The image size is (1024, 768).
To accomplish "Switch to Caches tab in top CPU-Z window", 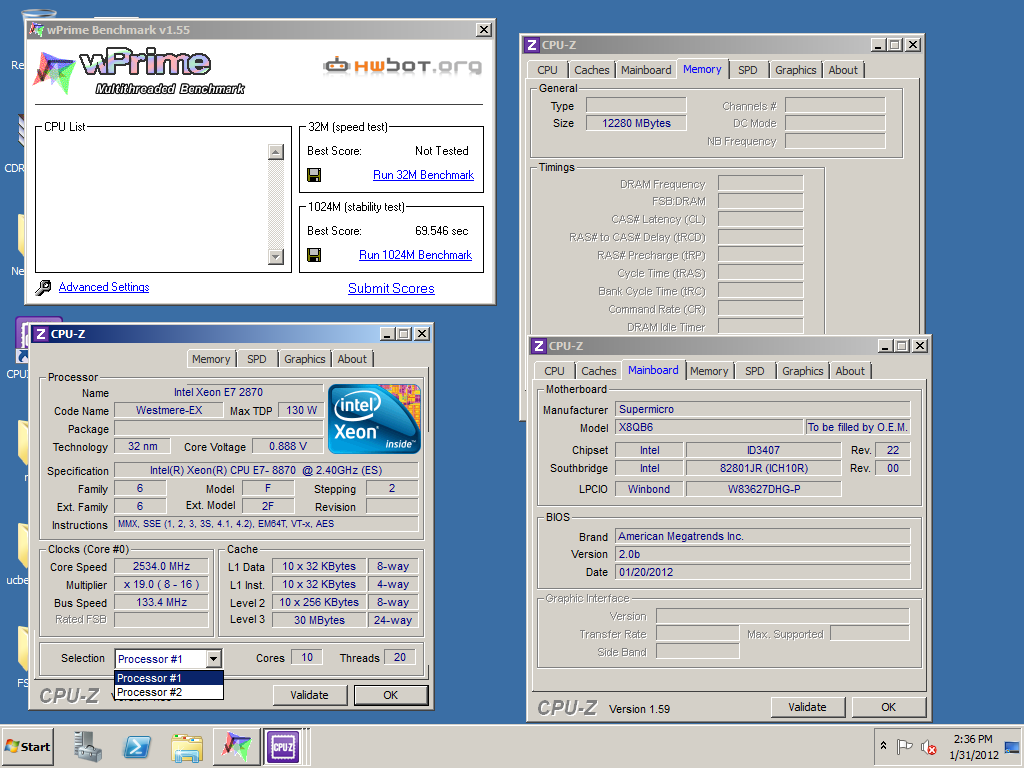I will [x=592, y=70].
